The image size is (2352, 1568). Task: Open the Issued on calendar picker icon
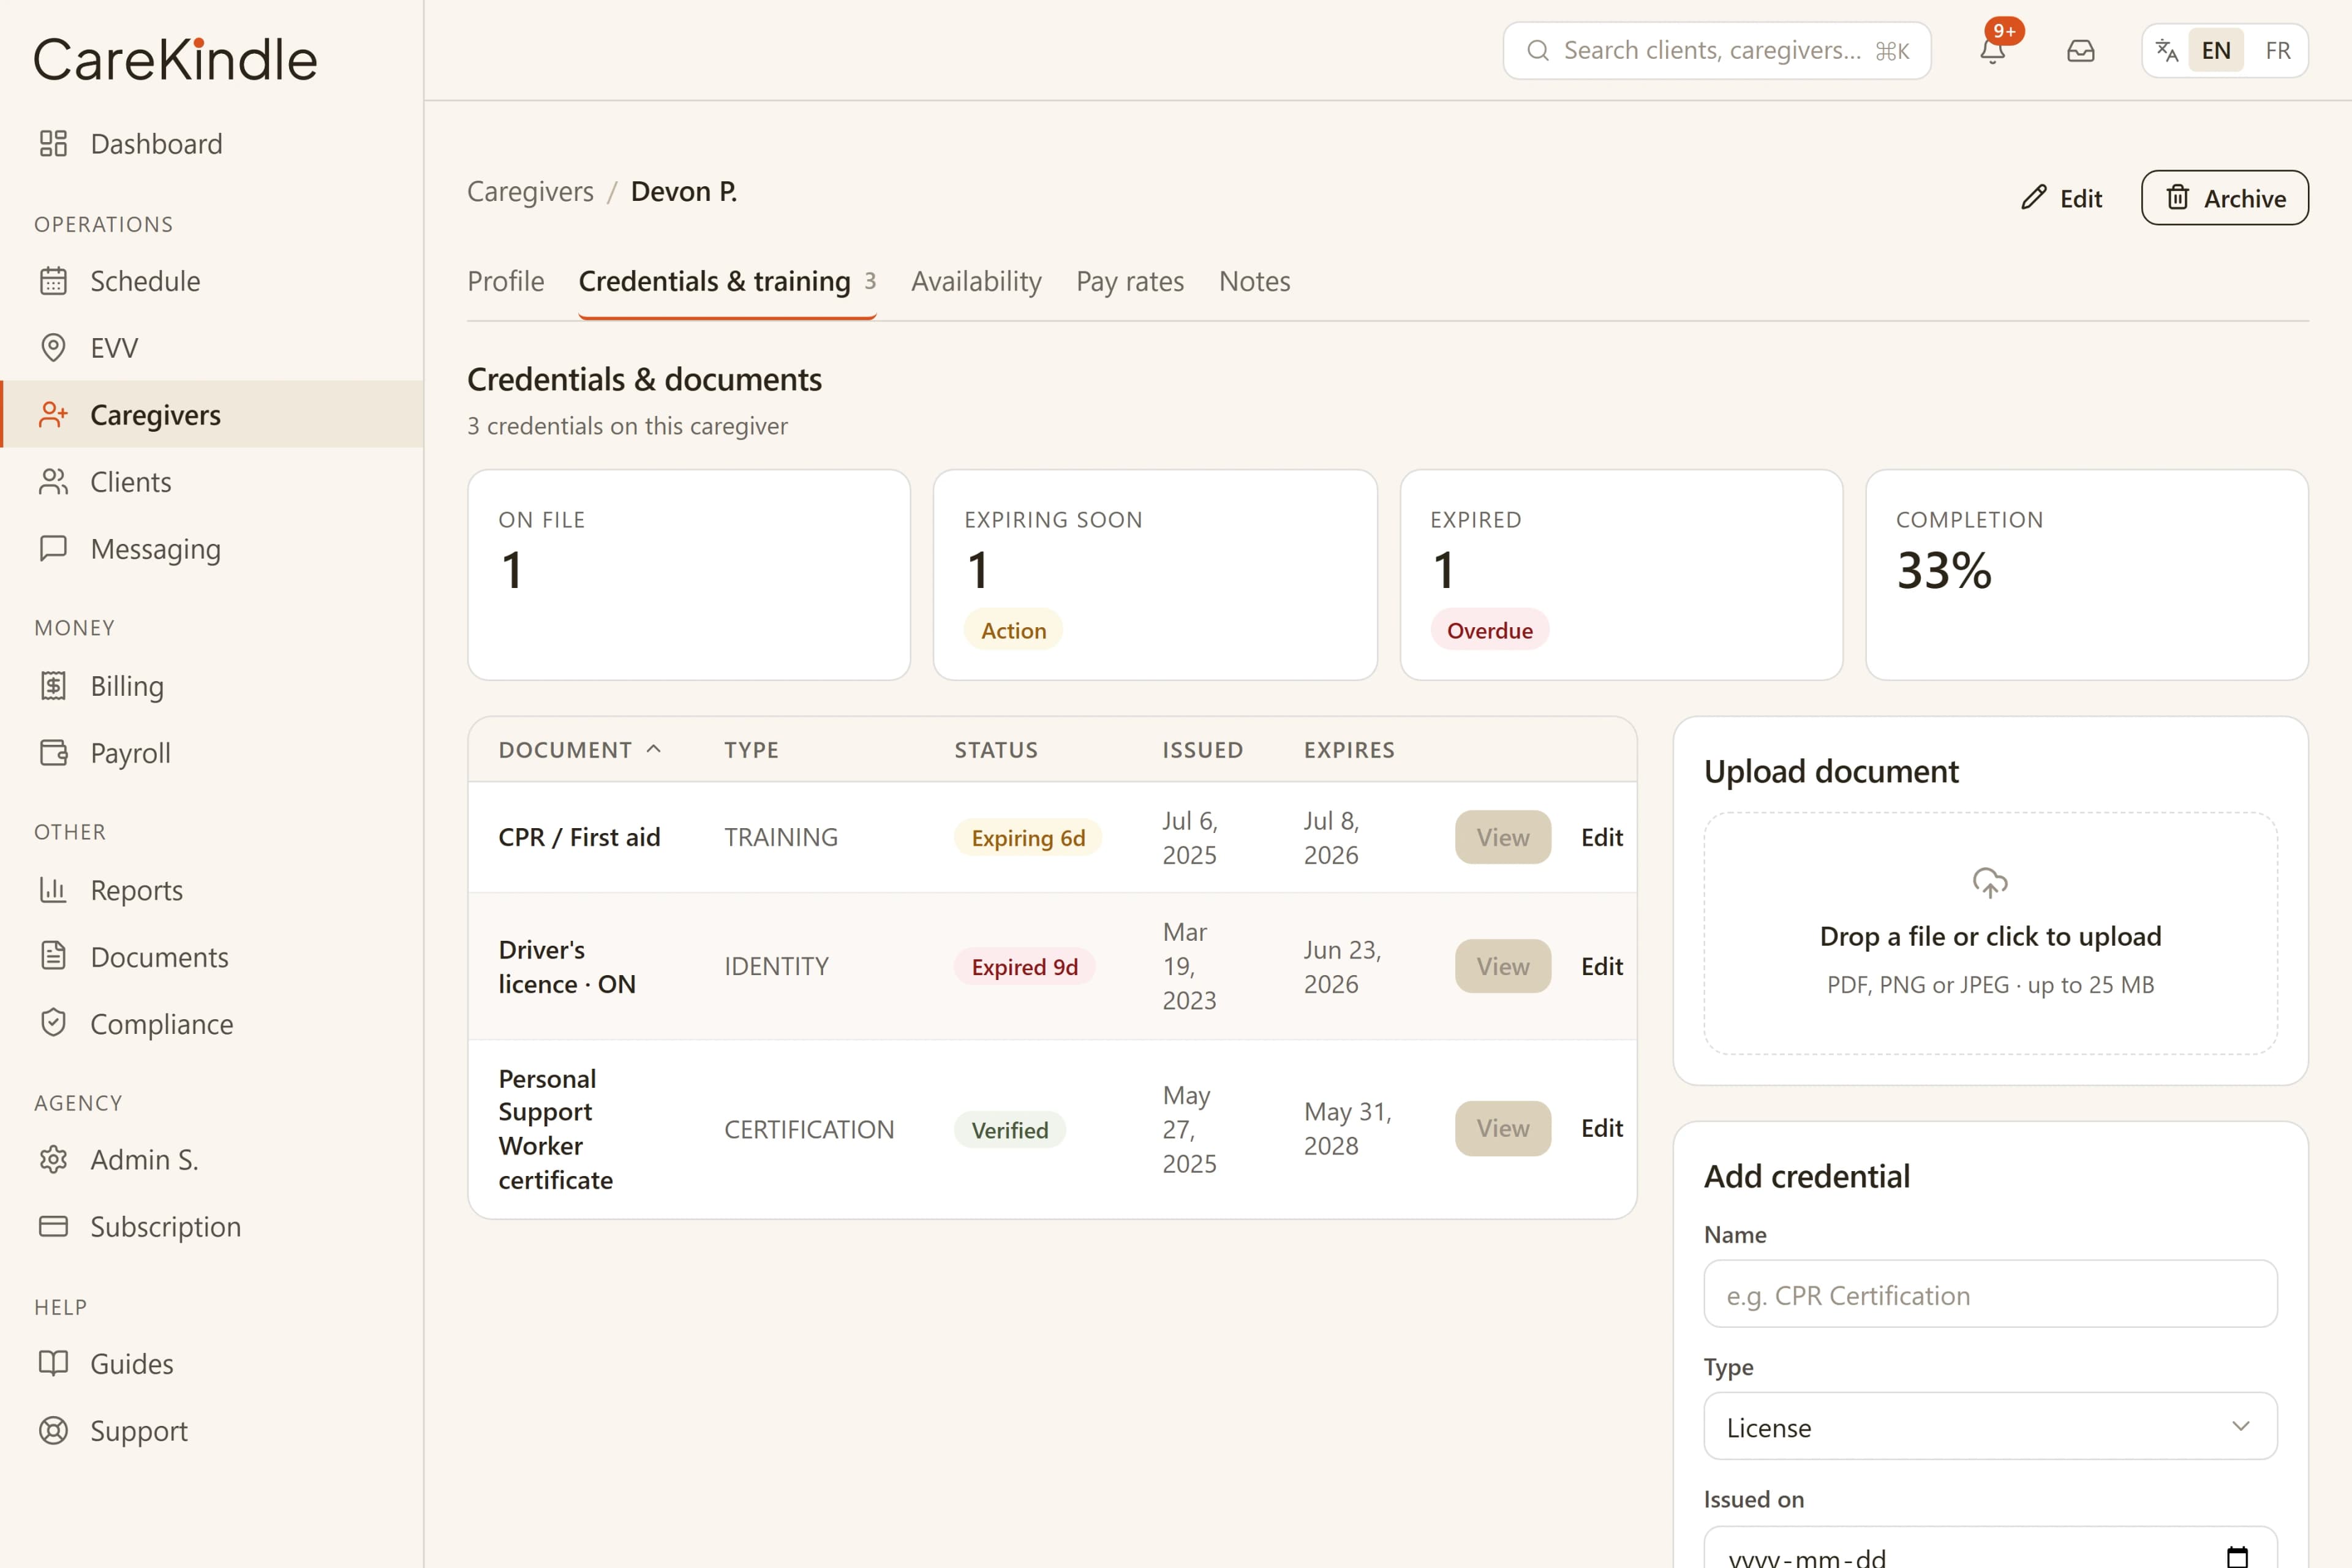(x=2237, y=1556)
